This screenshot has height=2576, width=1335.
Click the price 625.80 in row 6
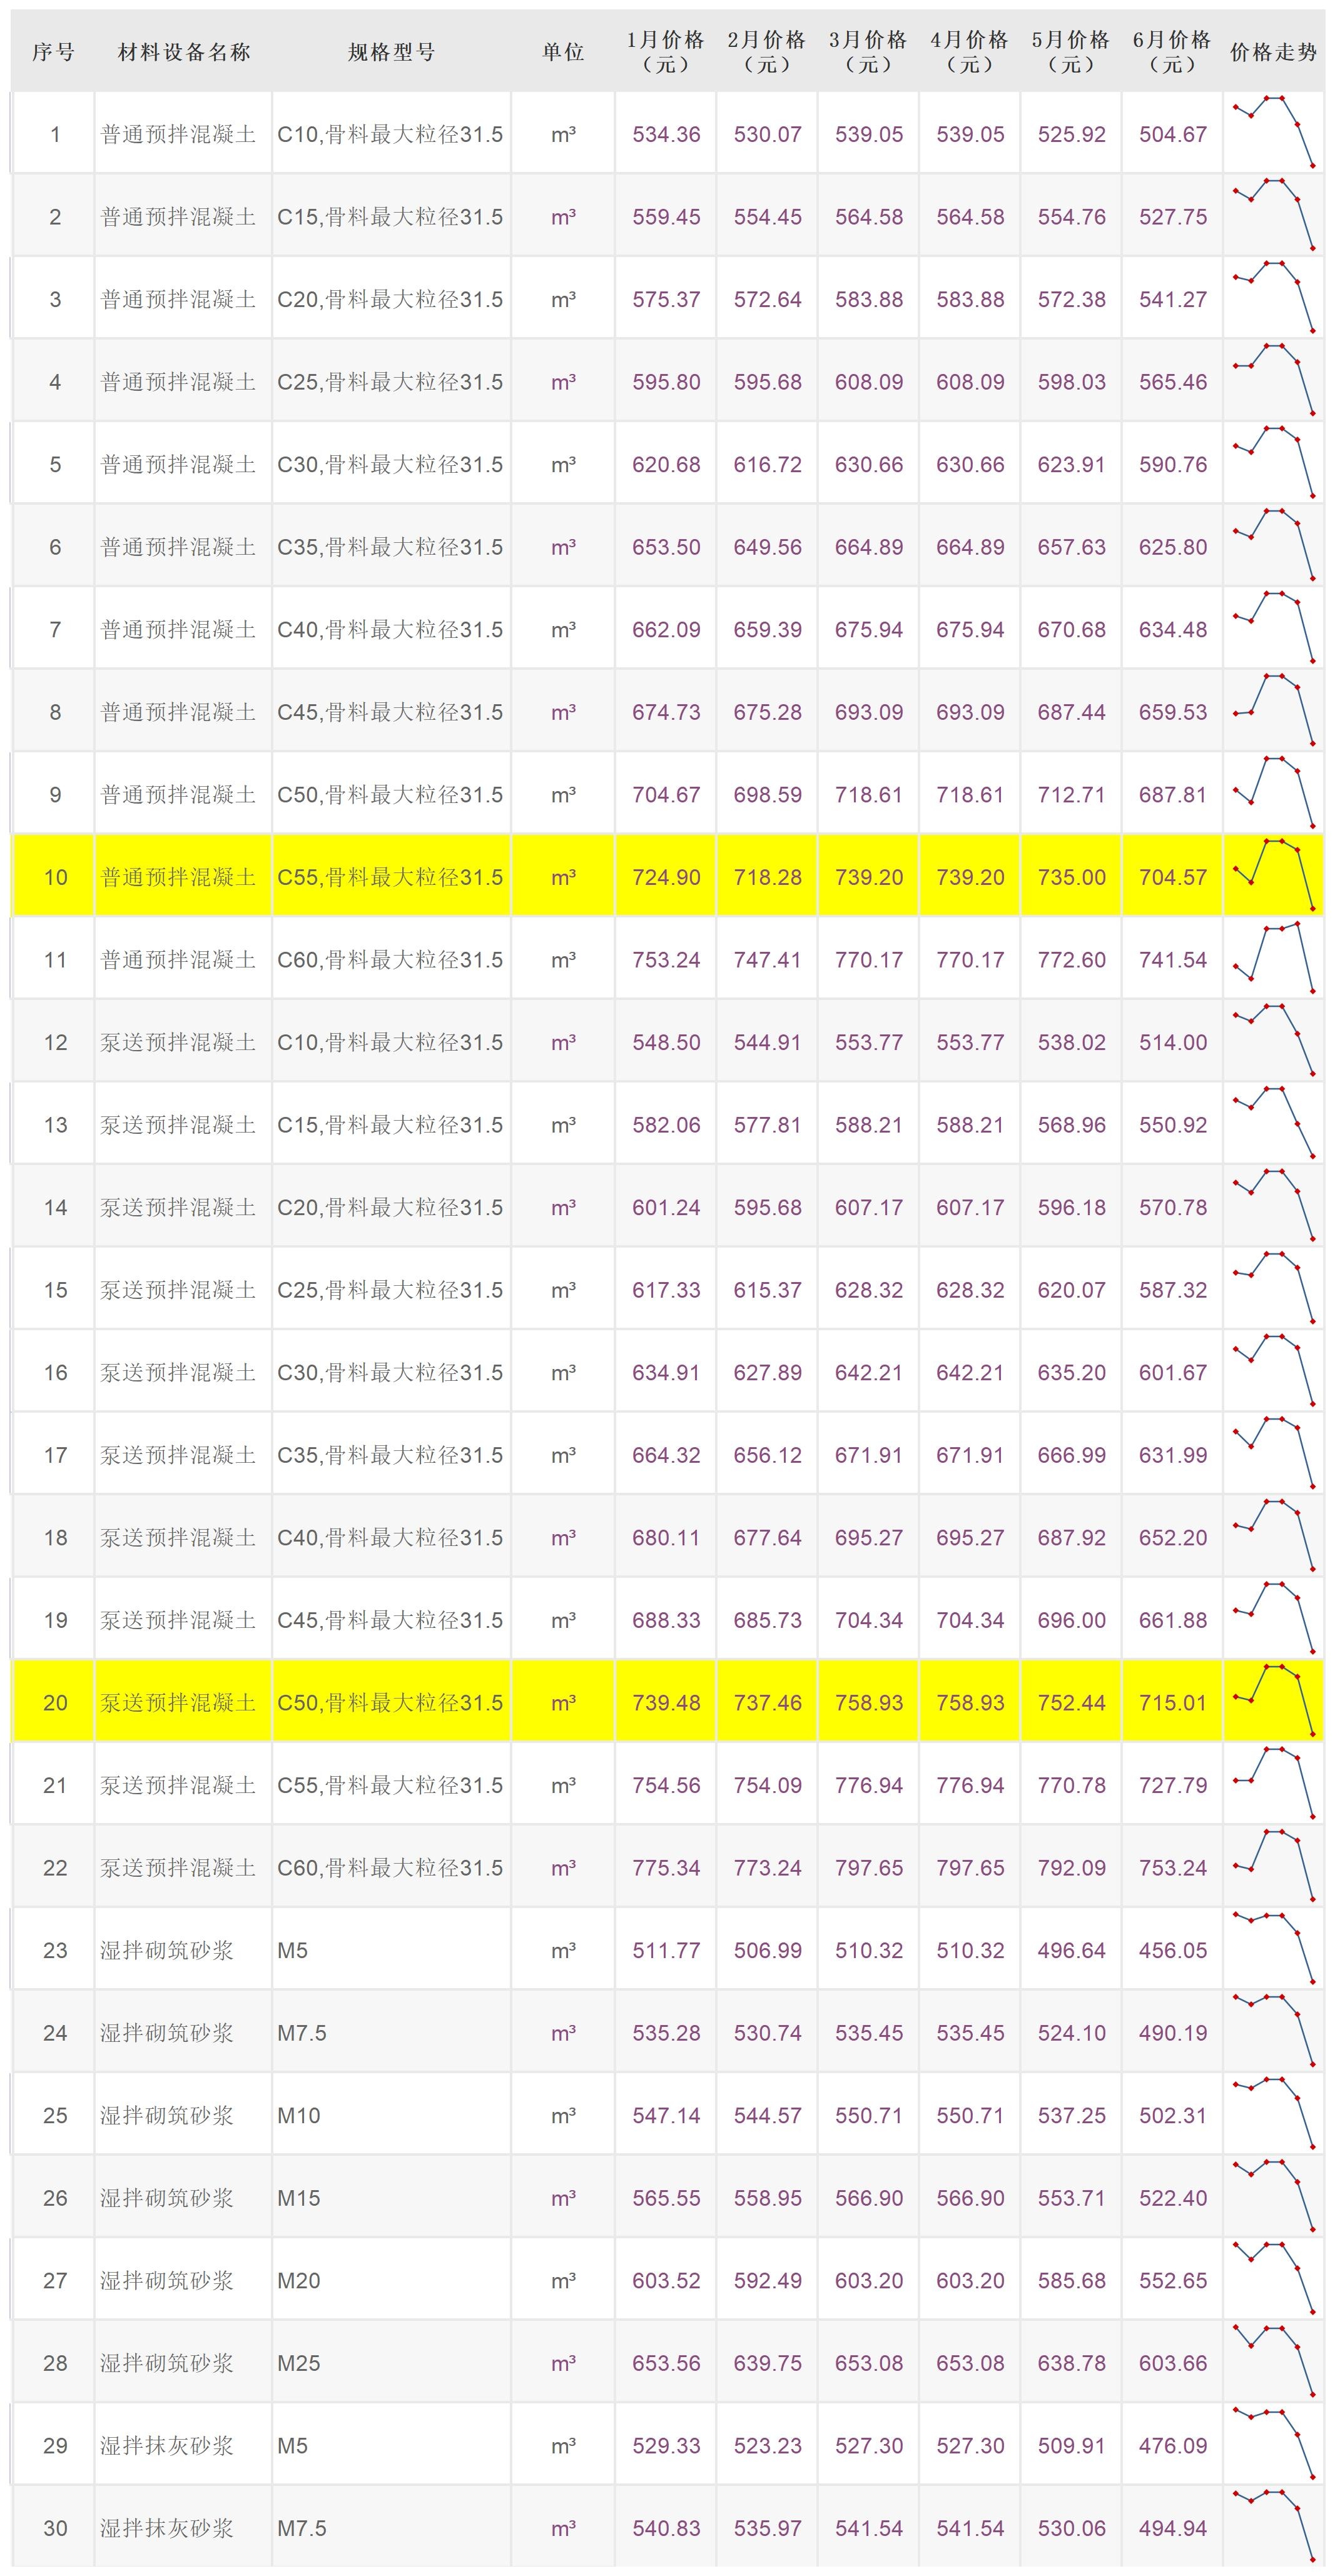pos(1172,547)
